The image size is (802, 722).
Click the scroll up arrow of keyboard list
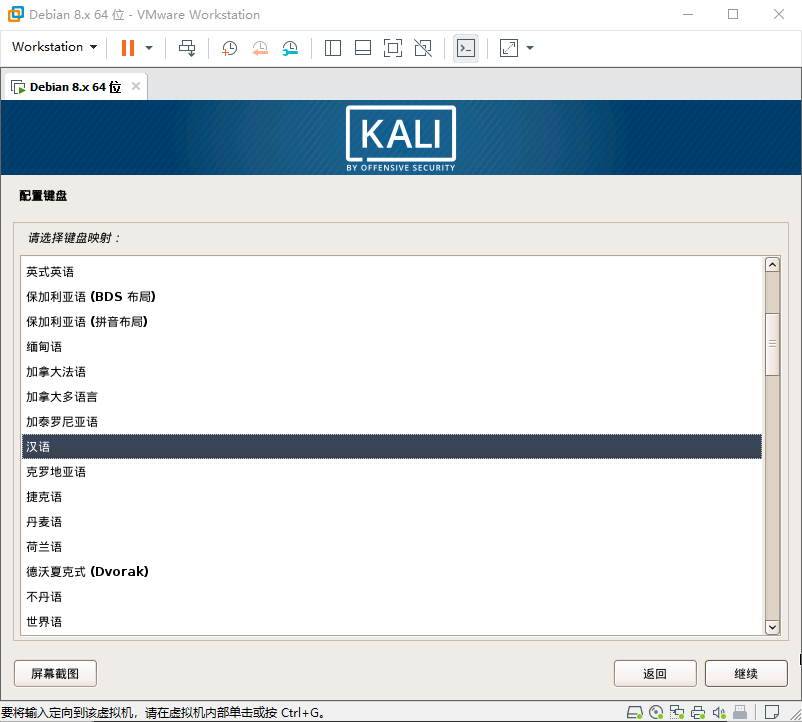772,264
